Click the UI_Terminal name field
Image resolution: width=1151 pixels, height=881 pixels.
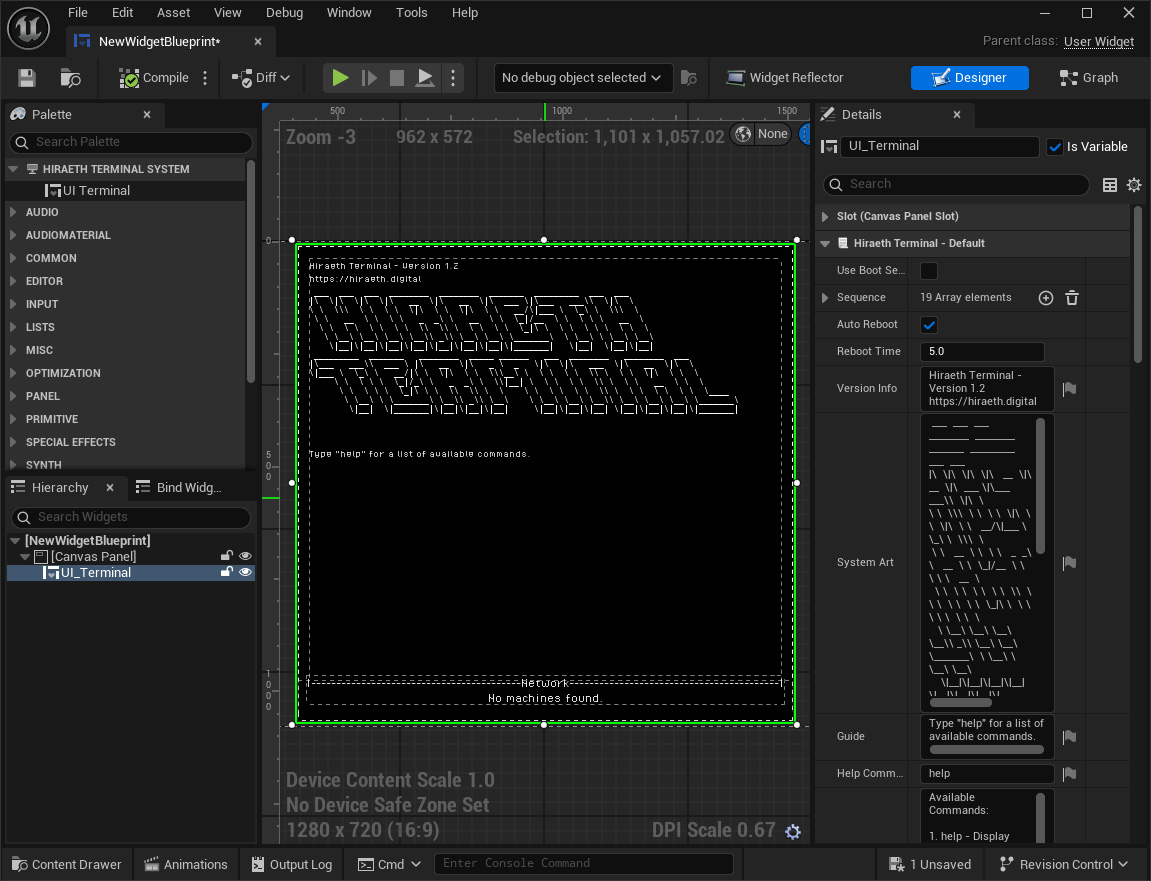coord(939,146)
